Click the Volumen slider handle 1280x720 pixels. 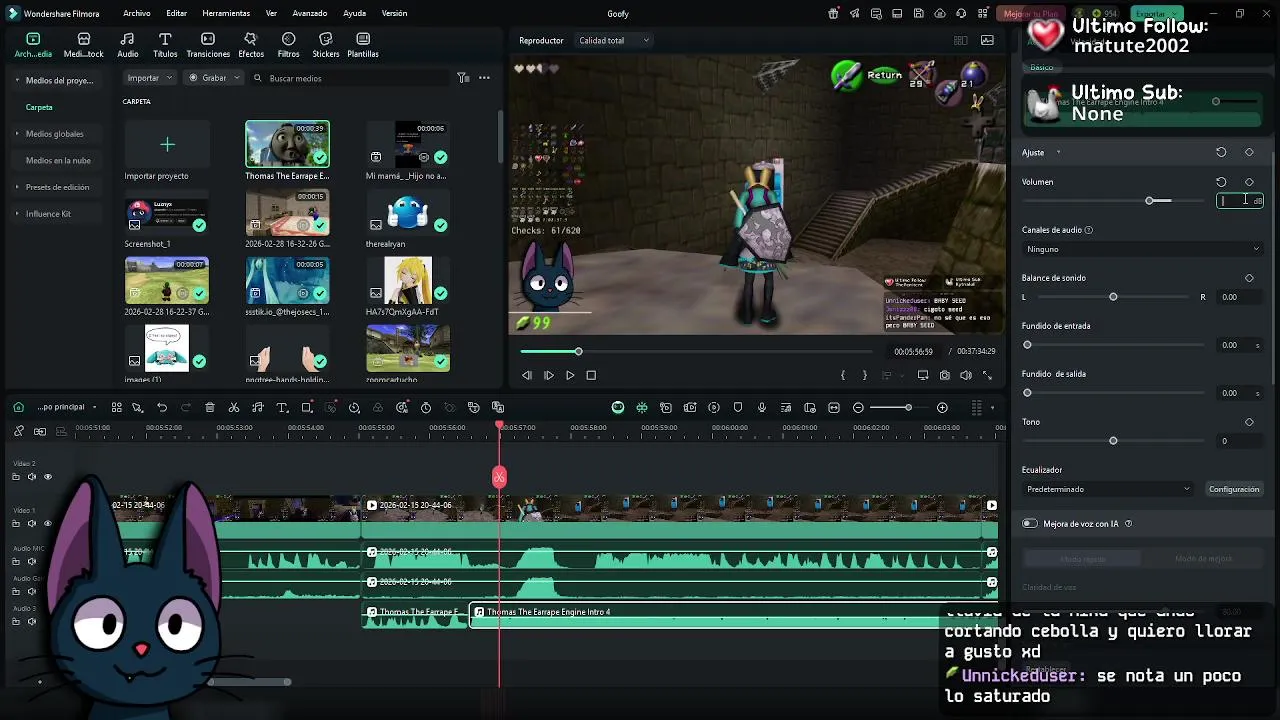coord(1151,201)
